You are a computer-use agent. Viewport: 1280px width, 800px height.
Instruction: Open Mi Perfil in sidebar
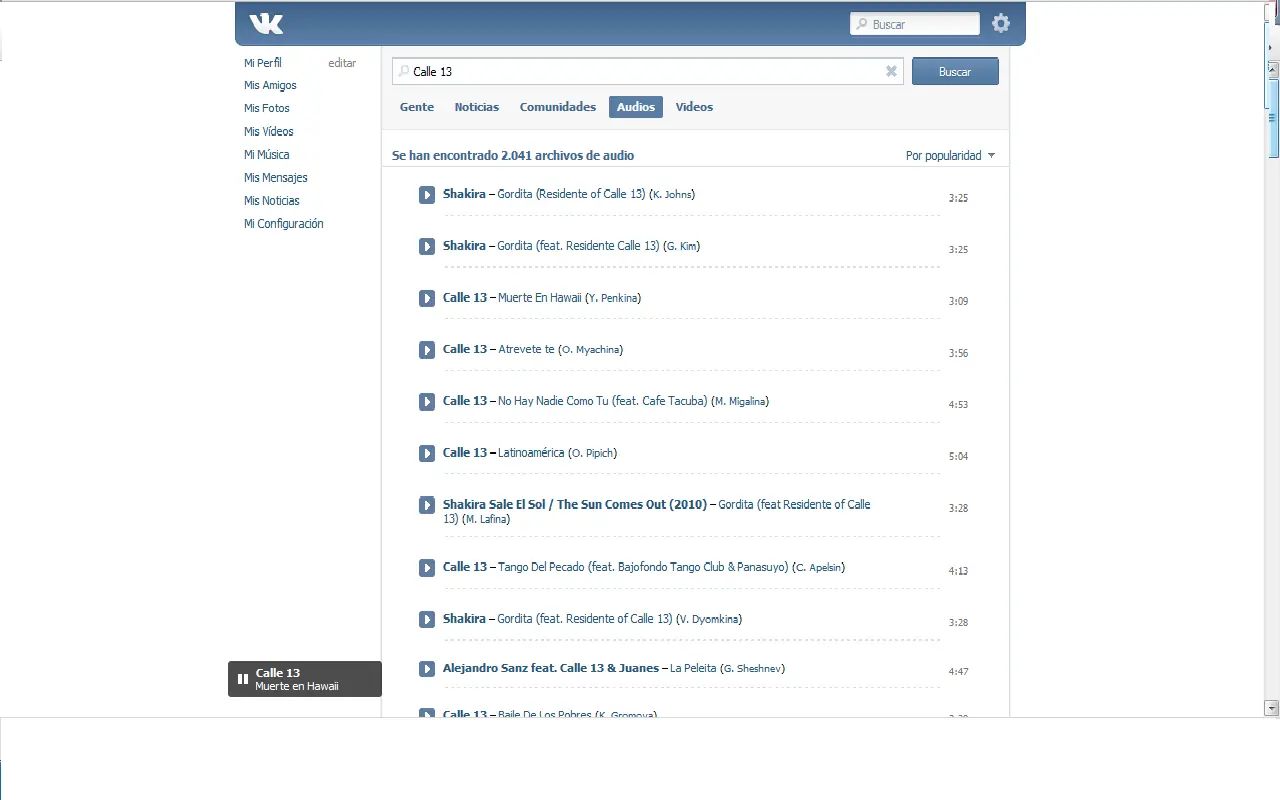click(x=263, y=63)
